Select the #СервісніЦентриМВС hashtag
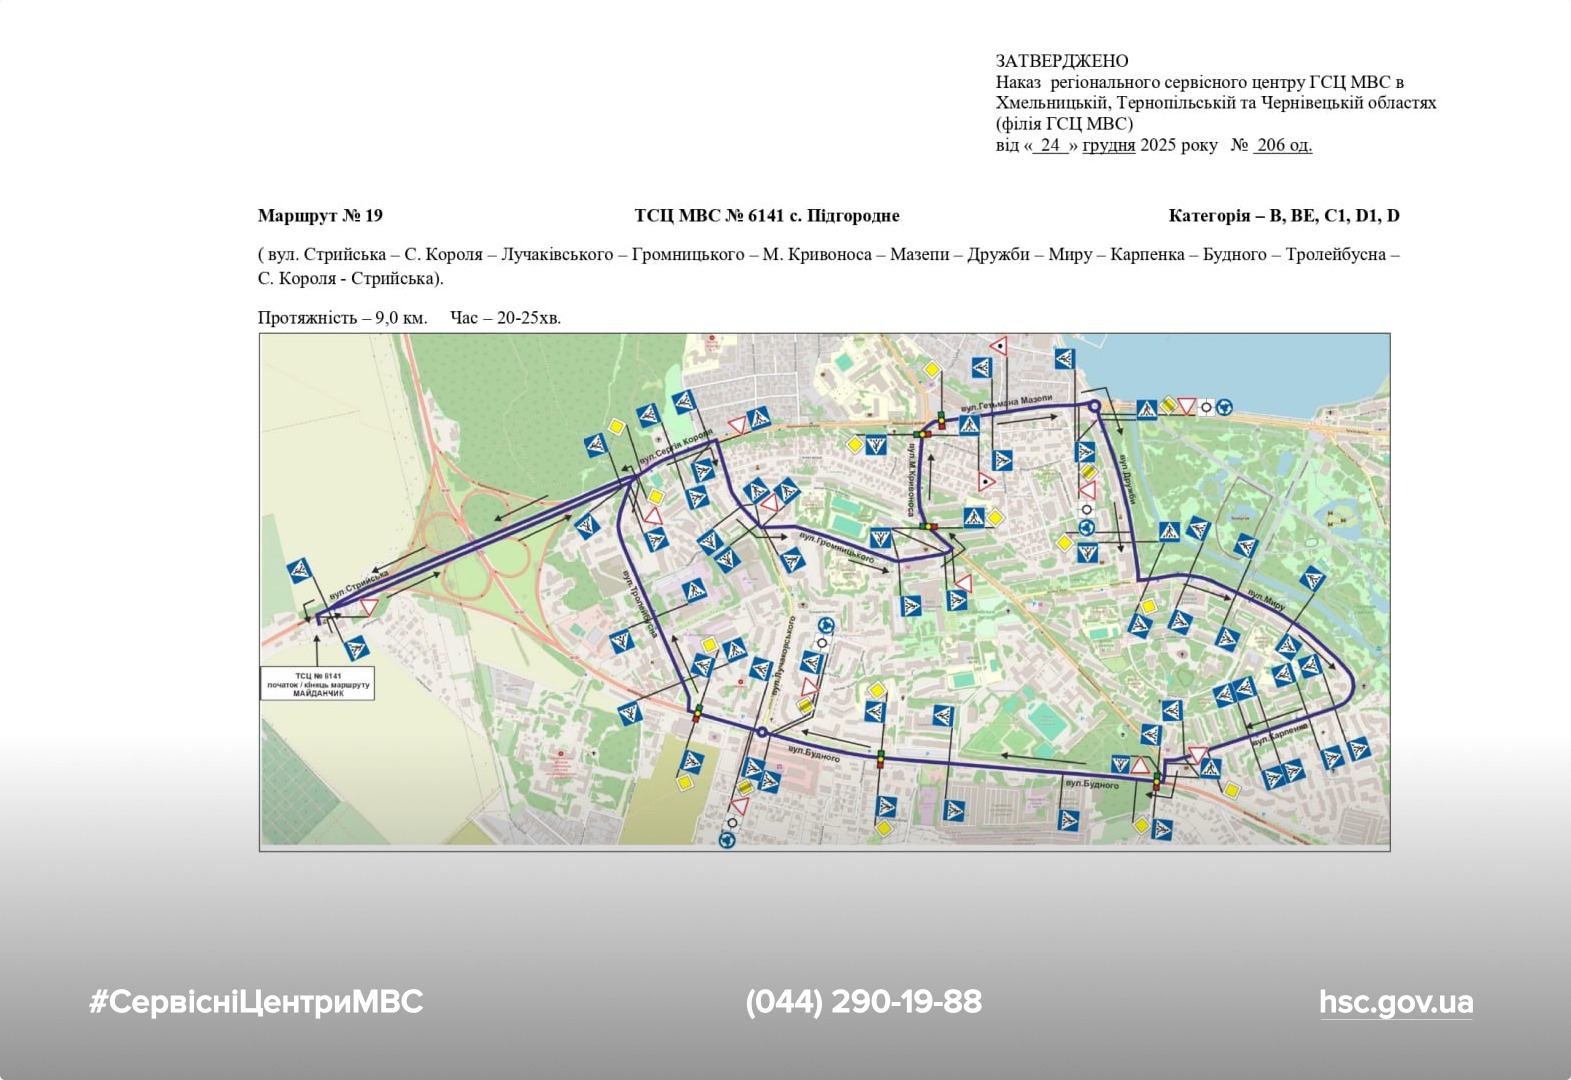Image resolution: width=1571 pixels, height=1080 pixels. tap(256, 1002)
